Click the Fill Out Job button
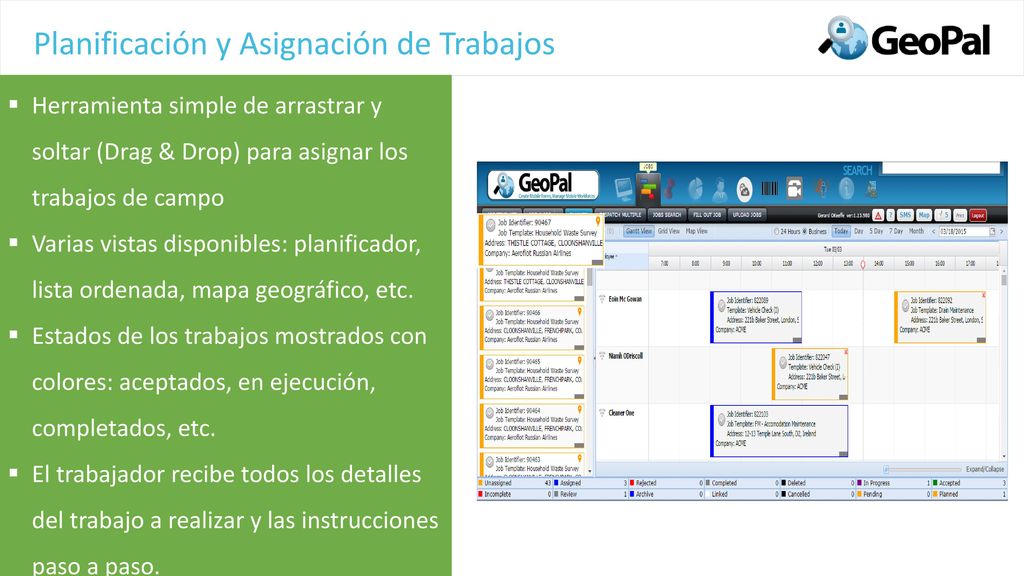Image resolution: width=1024 pixels, height=576 pixels. pyautogui.click(x=707, y=215)
